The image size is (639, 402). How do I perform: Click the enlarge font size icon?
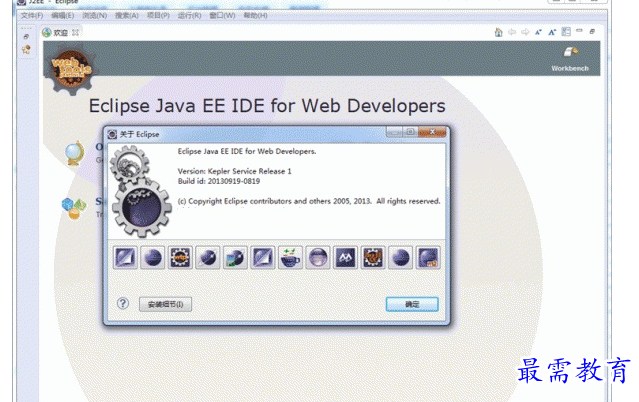coord(552,32)
